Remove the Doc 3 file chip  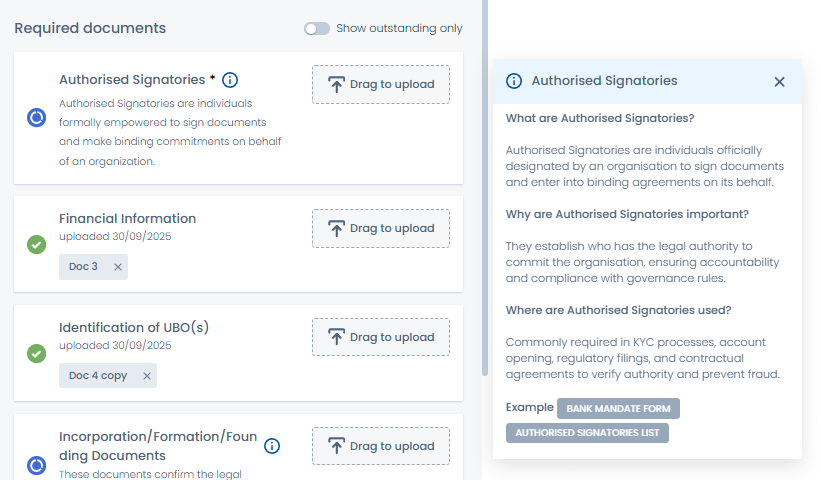tap(117, 267)
